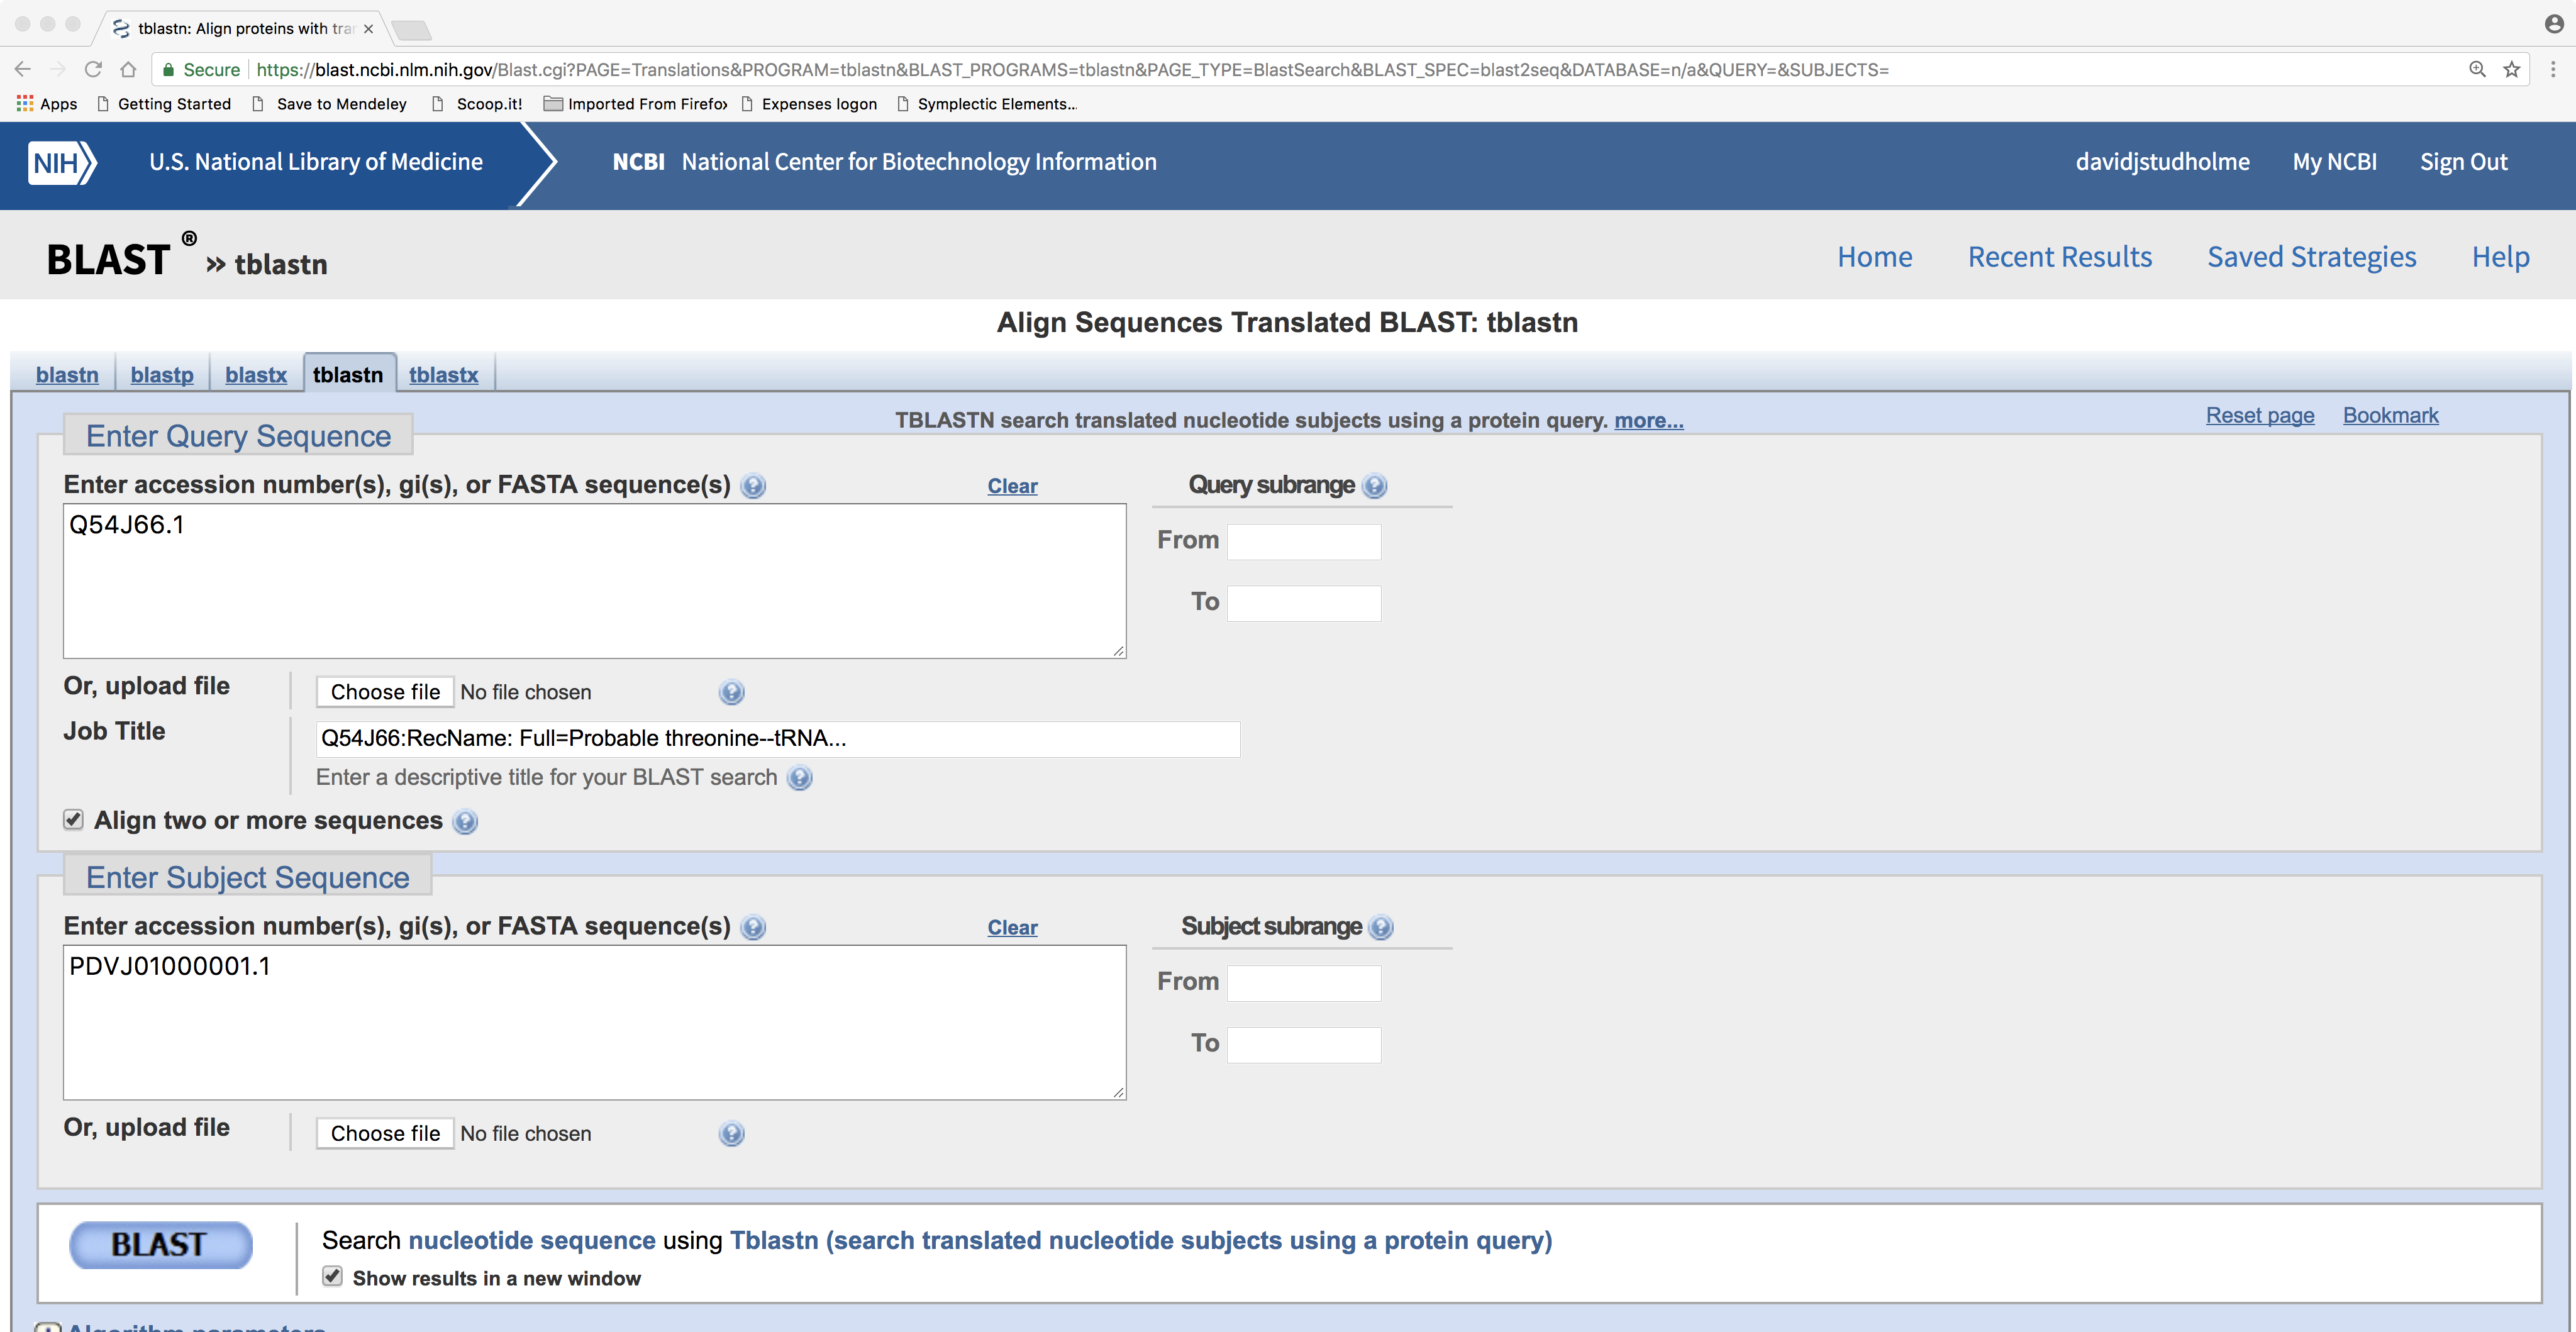This screenshot has height=1332, width=2576.
Task: Toggle Show results in a new window
Action: tap(332, 1276)
